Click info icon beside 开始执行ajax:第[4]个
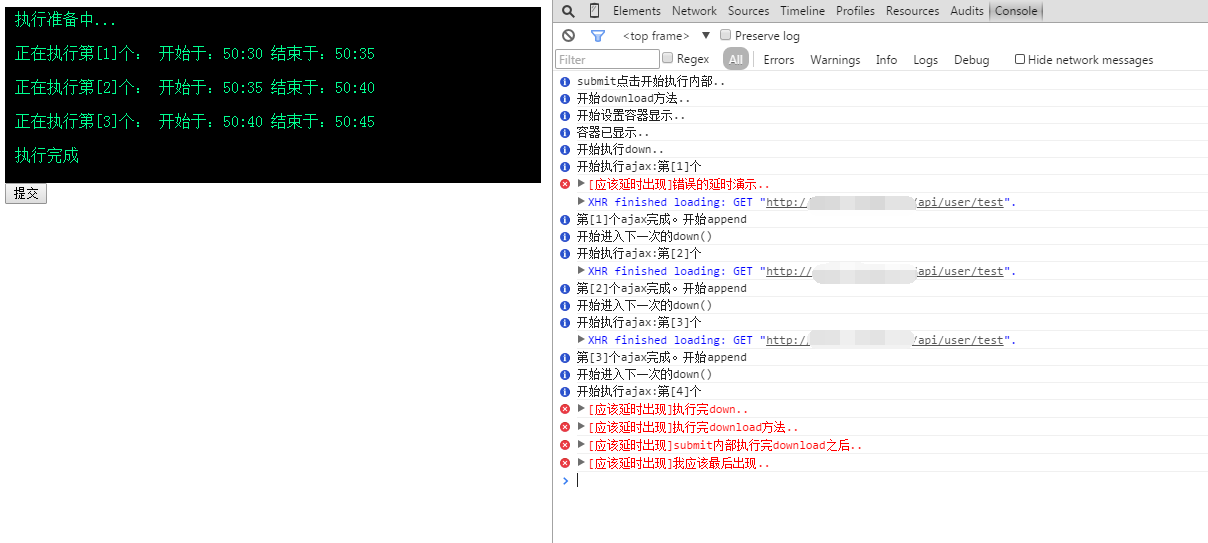 (565, 391)
